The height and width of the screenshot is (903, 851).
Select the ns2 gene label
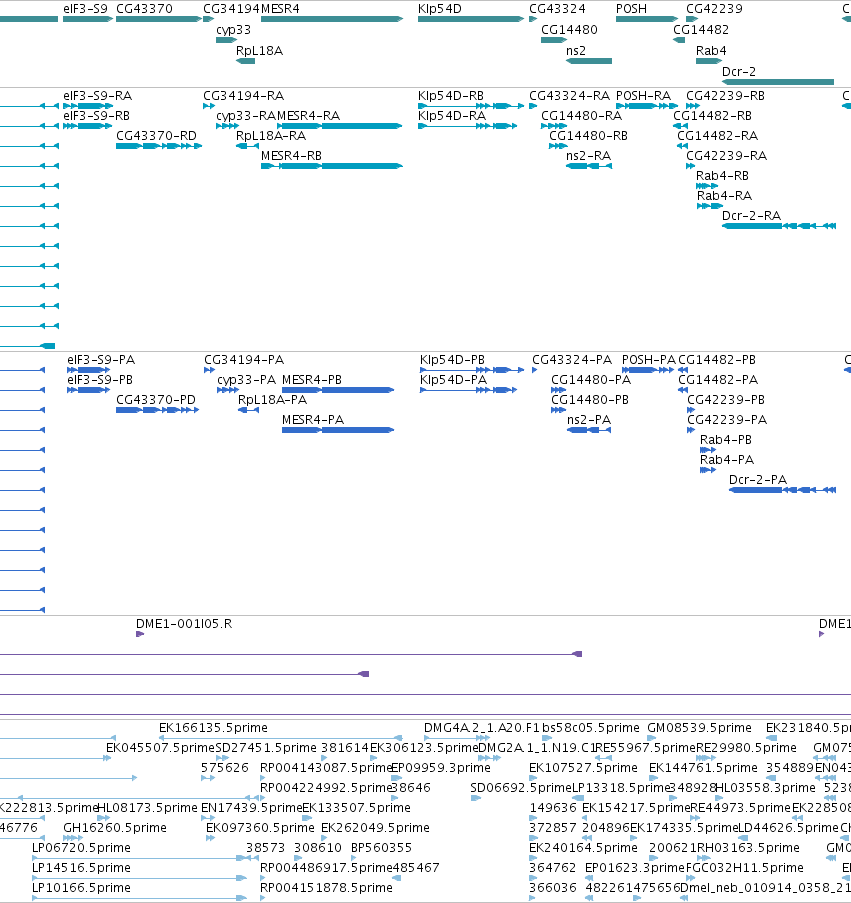[576, 51]
